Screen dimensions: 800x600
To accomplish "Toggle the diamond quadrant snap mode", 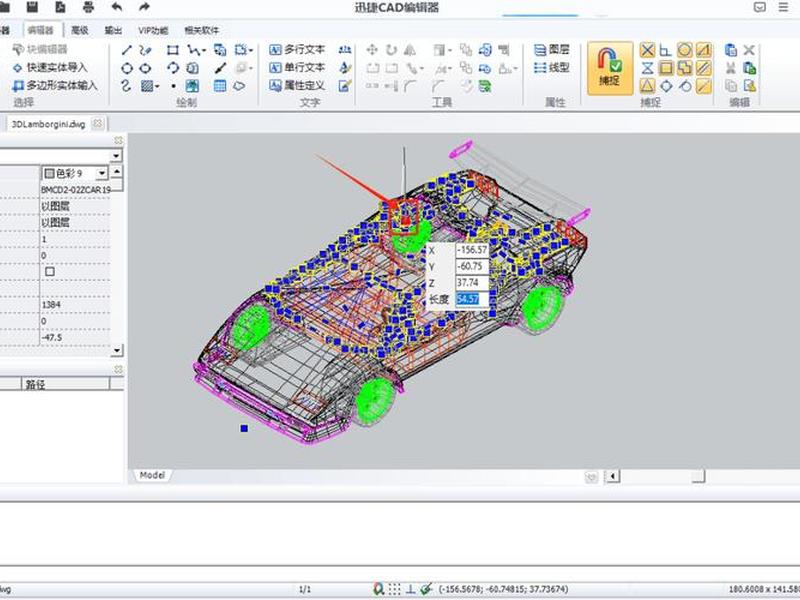I will pyautogui.click(x=666, y=86).
